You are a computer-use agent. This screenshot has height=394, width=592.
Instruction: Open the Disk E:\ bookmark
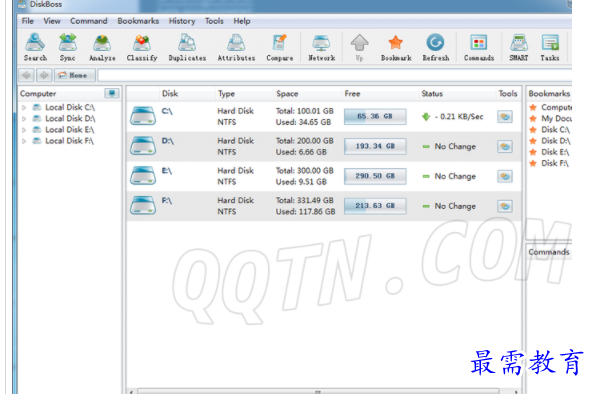click(x=549, y=152)
